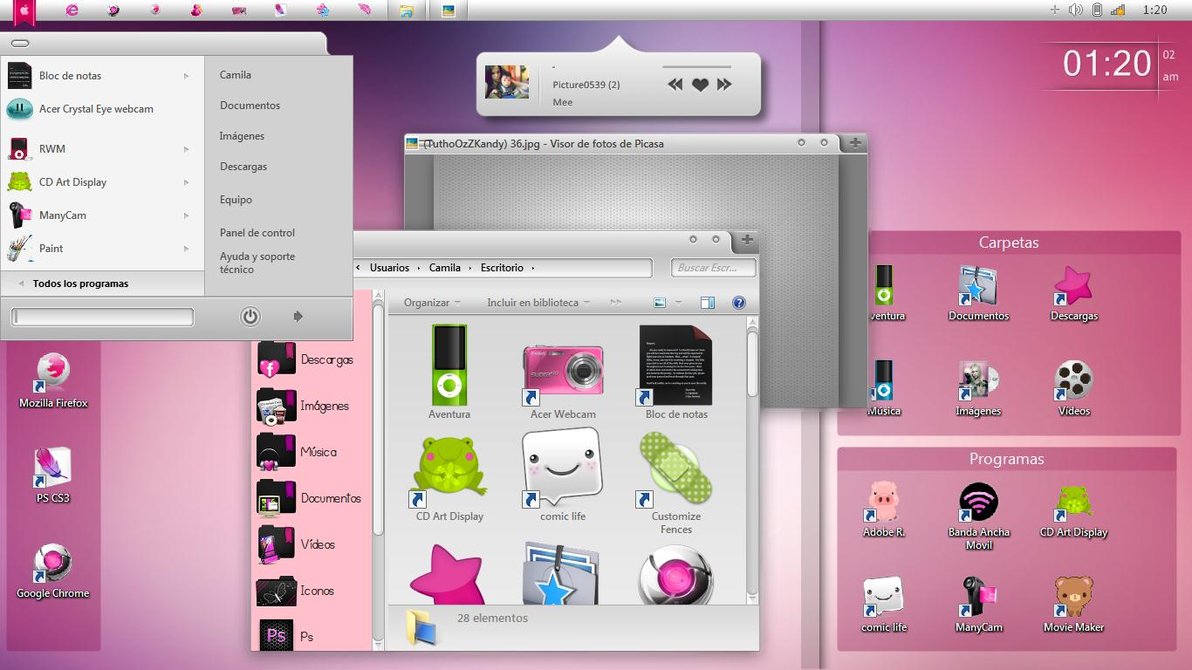The image size is (1192, 670).
Task: Click the help question mark icon in explorer
Action: point(739,303)
